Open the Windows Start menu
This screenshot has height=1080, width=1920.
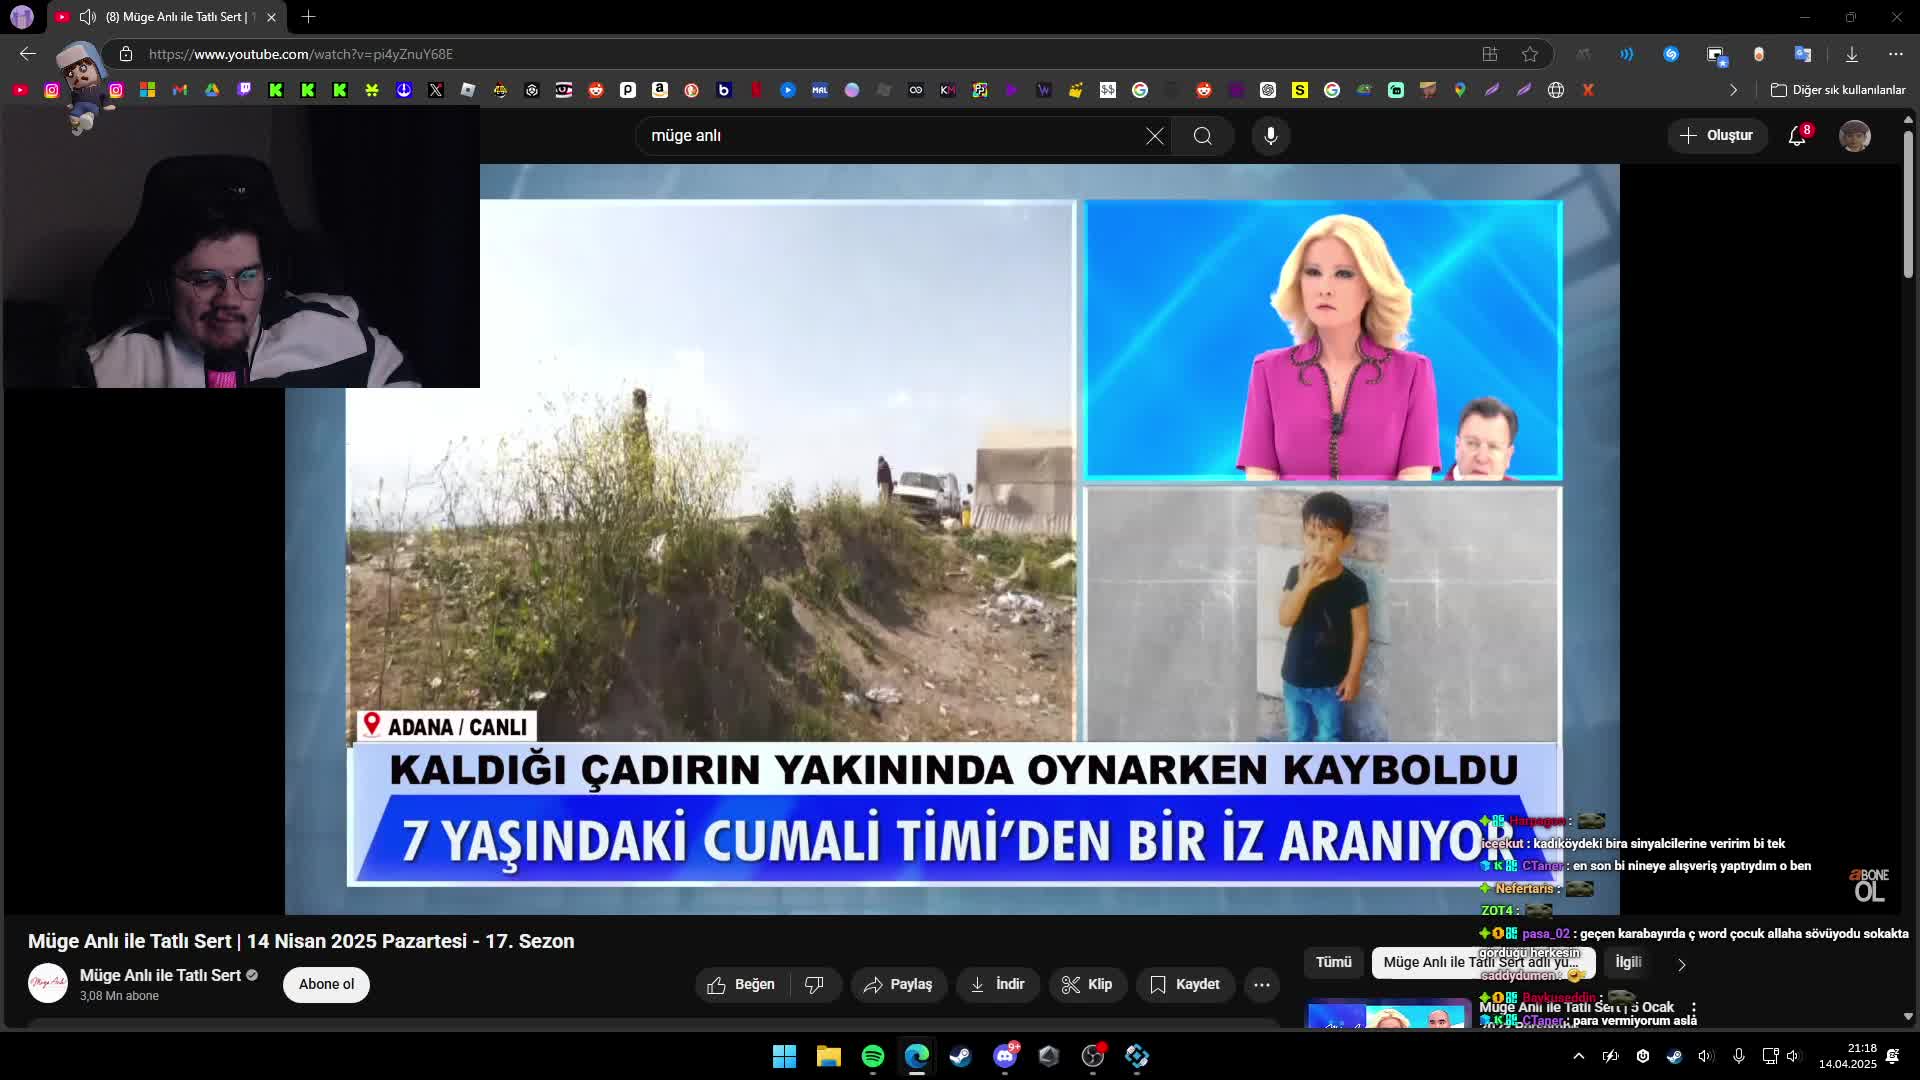[x=785, y=1056]
